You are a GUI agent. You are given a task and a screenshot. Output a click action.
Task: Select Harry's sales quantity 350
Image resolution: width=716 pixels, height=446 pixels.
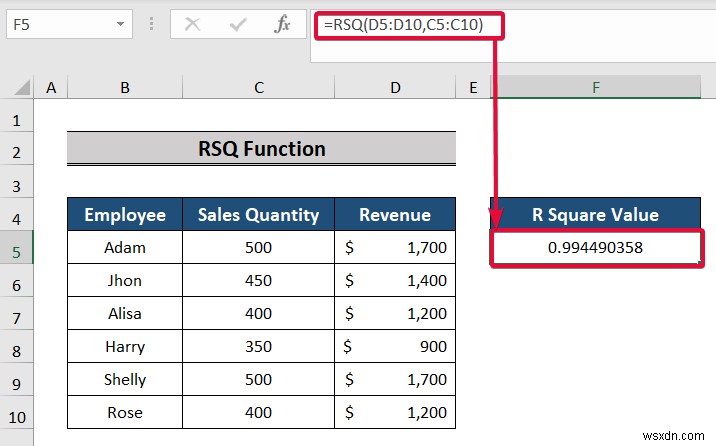point(258,346)
